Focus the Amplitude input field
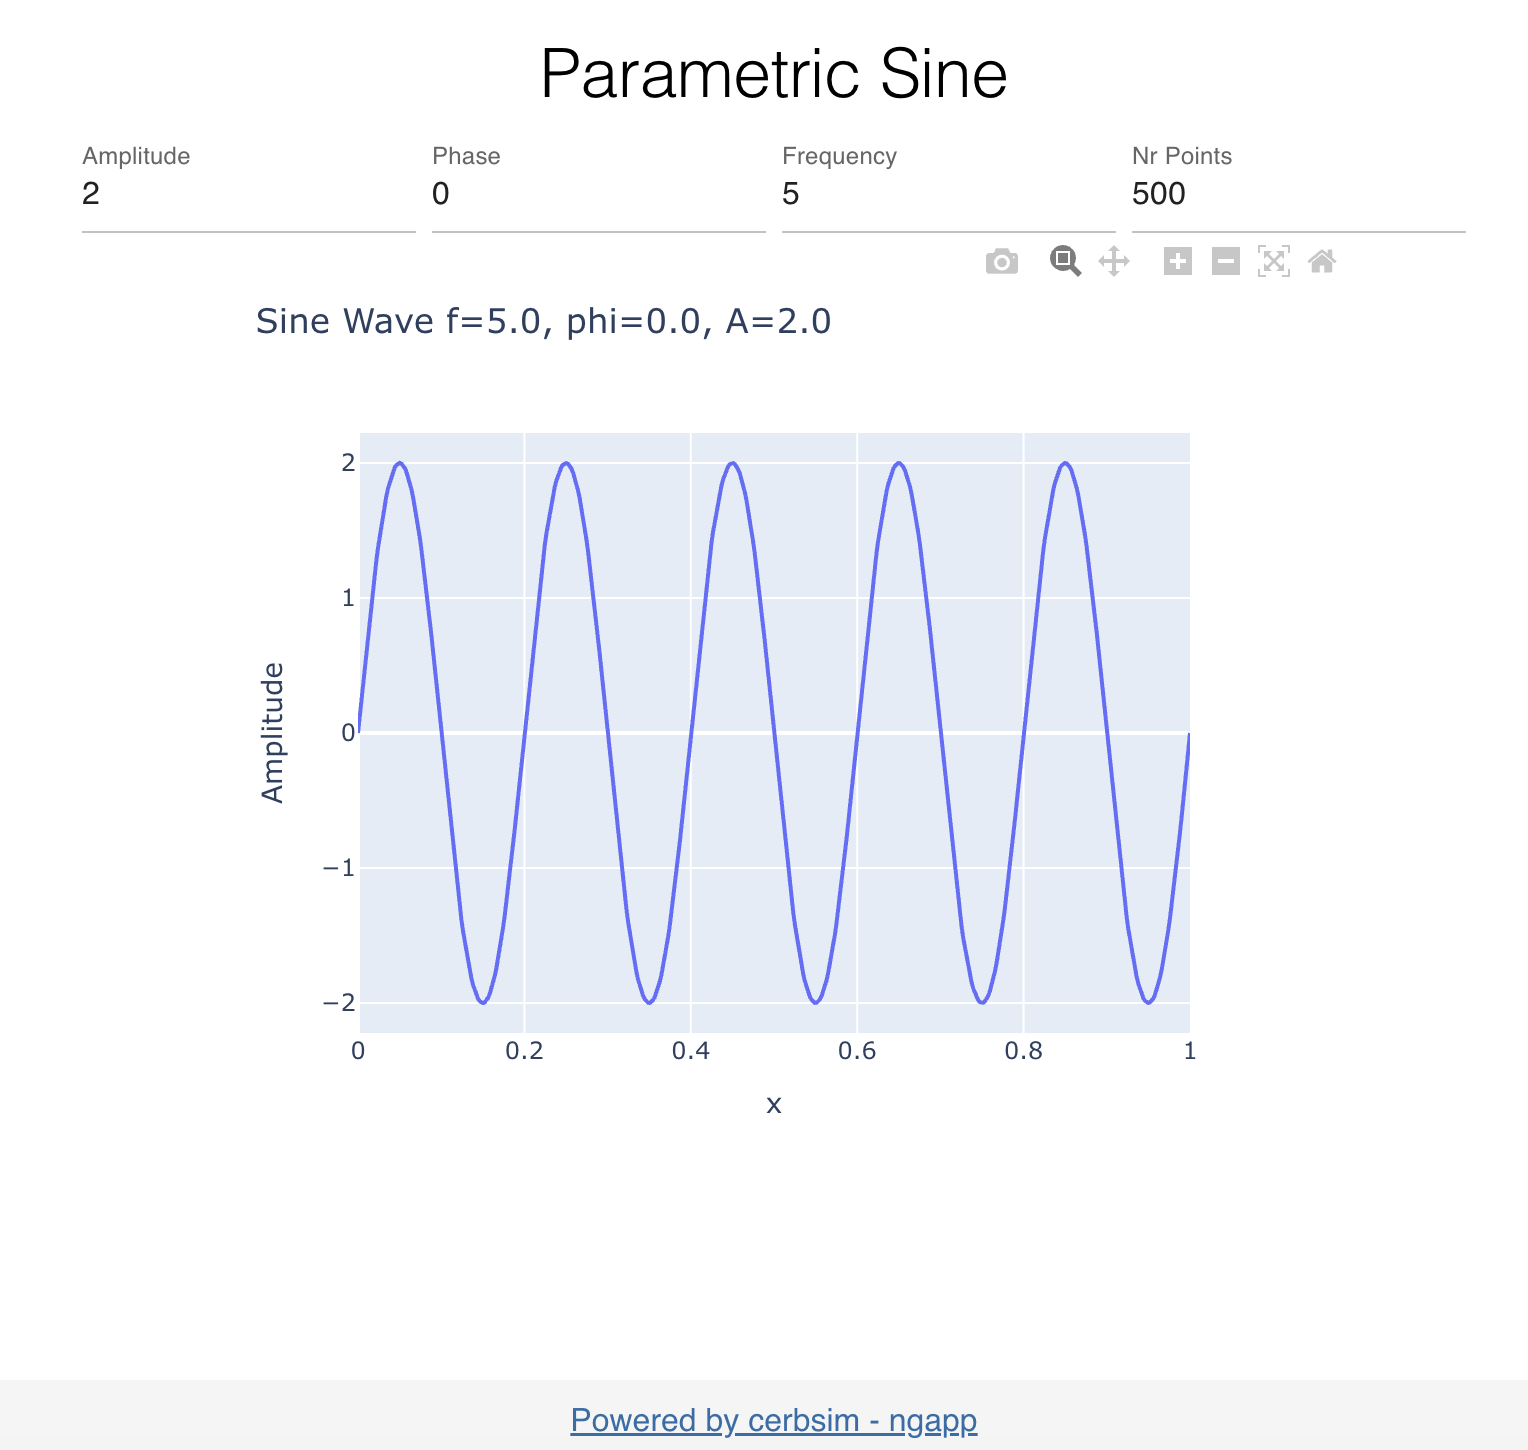Viewport: 1528px width, 1450px height. (x=248, y=194)
